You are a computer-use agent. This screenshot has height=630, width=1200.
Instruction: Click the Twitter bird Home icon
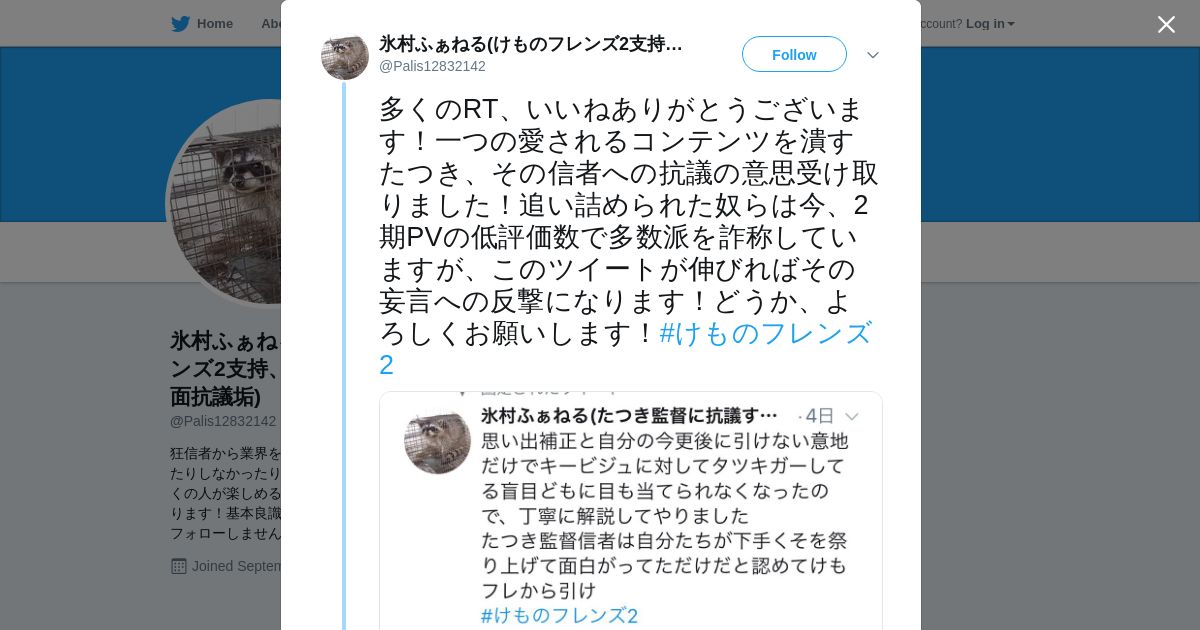tap(180, 24)
